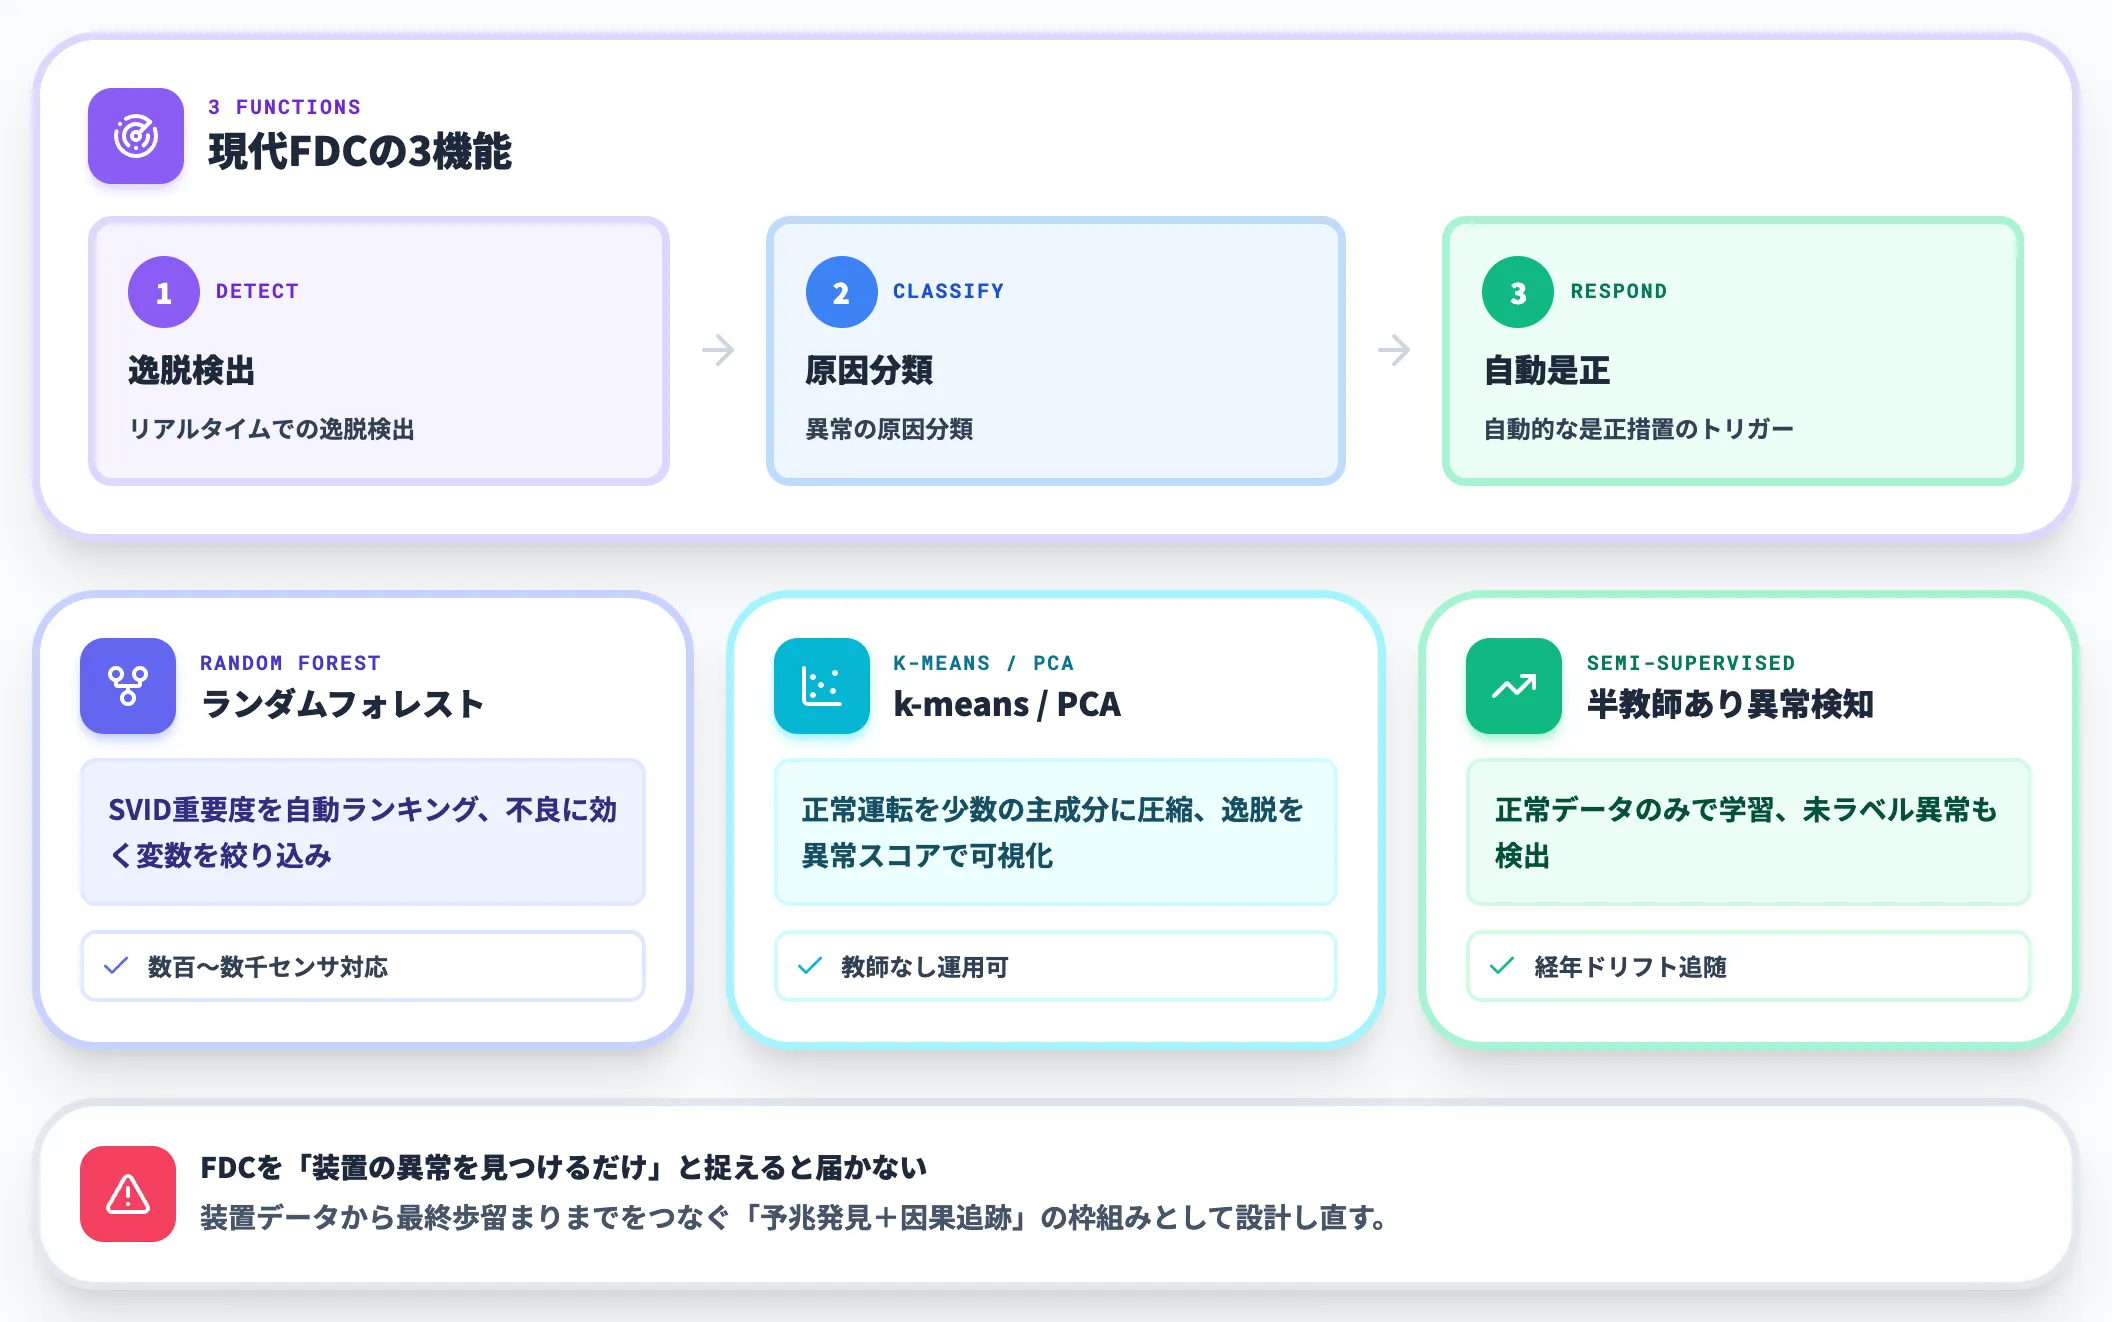Click the arrow between CLASSIFY and RESPOND cards

[x=1394, y=350]
